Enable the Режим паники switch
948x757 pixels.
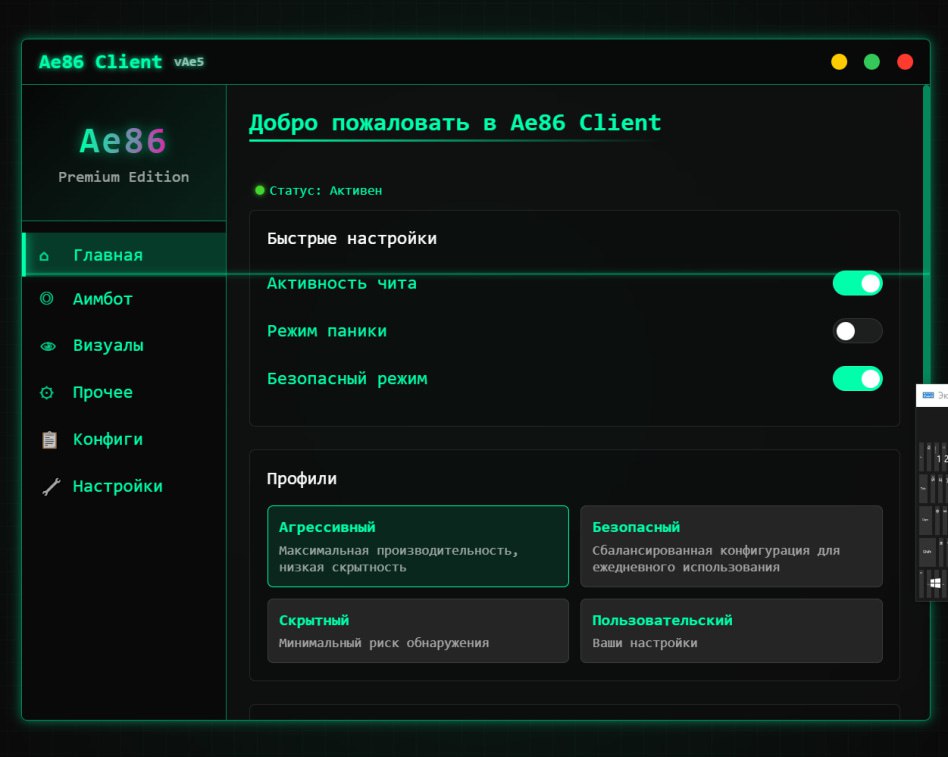(857, 331)
